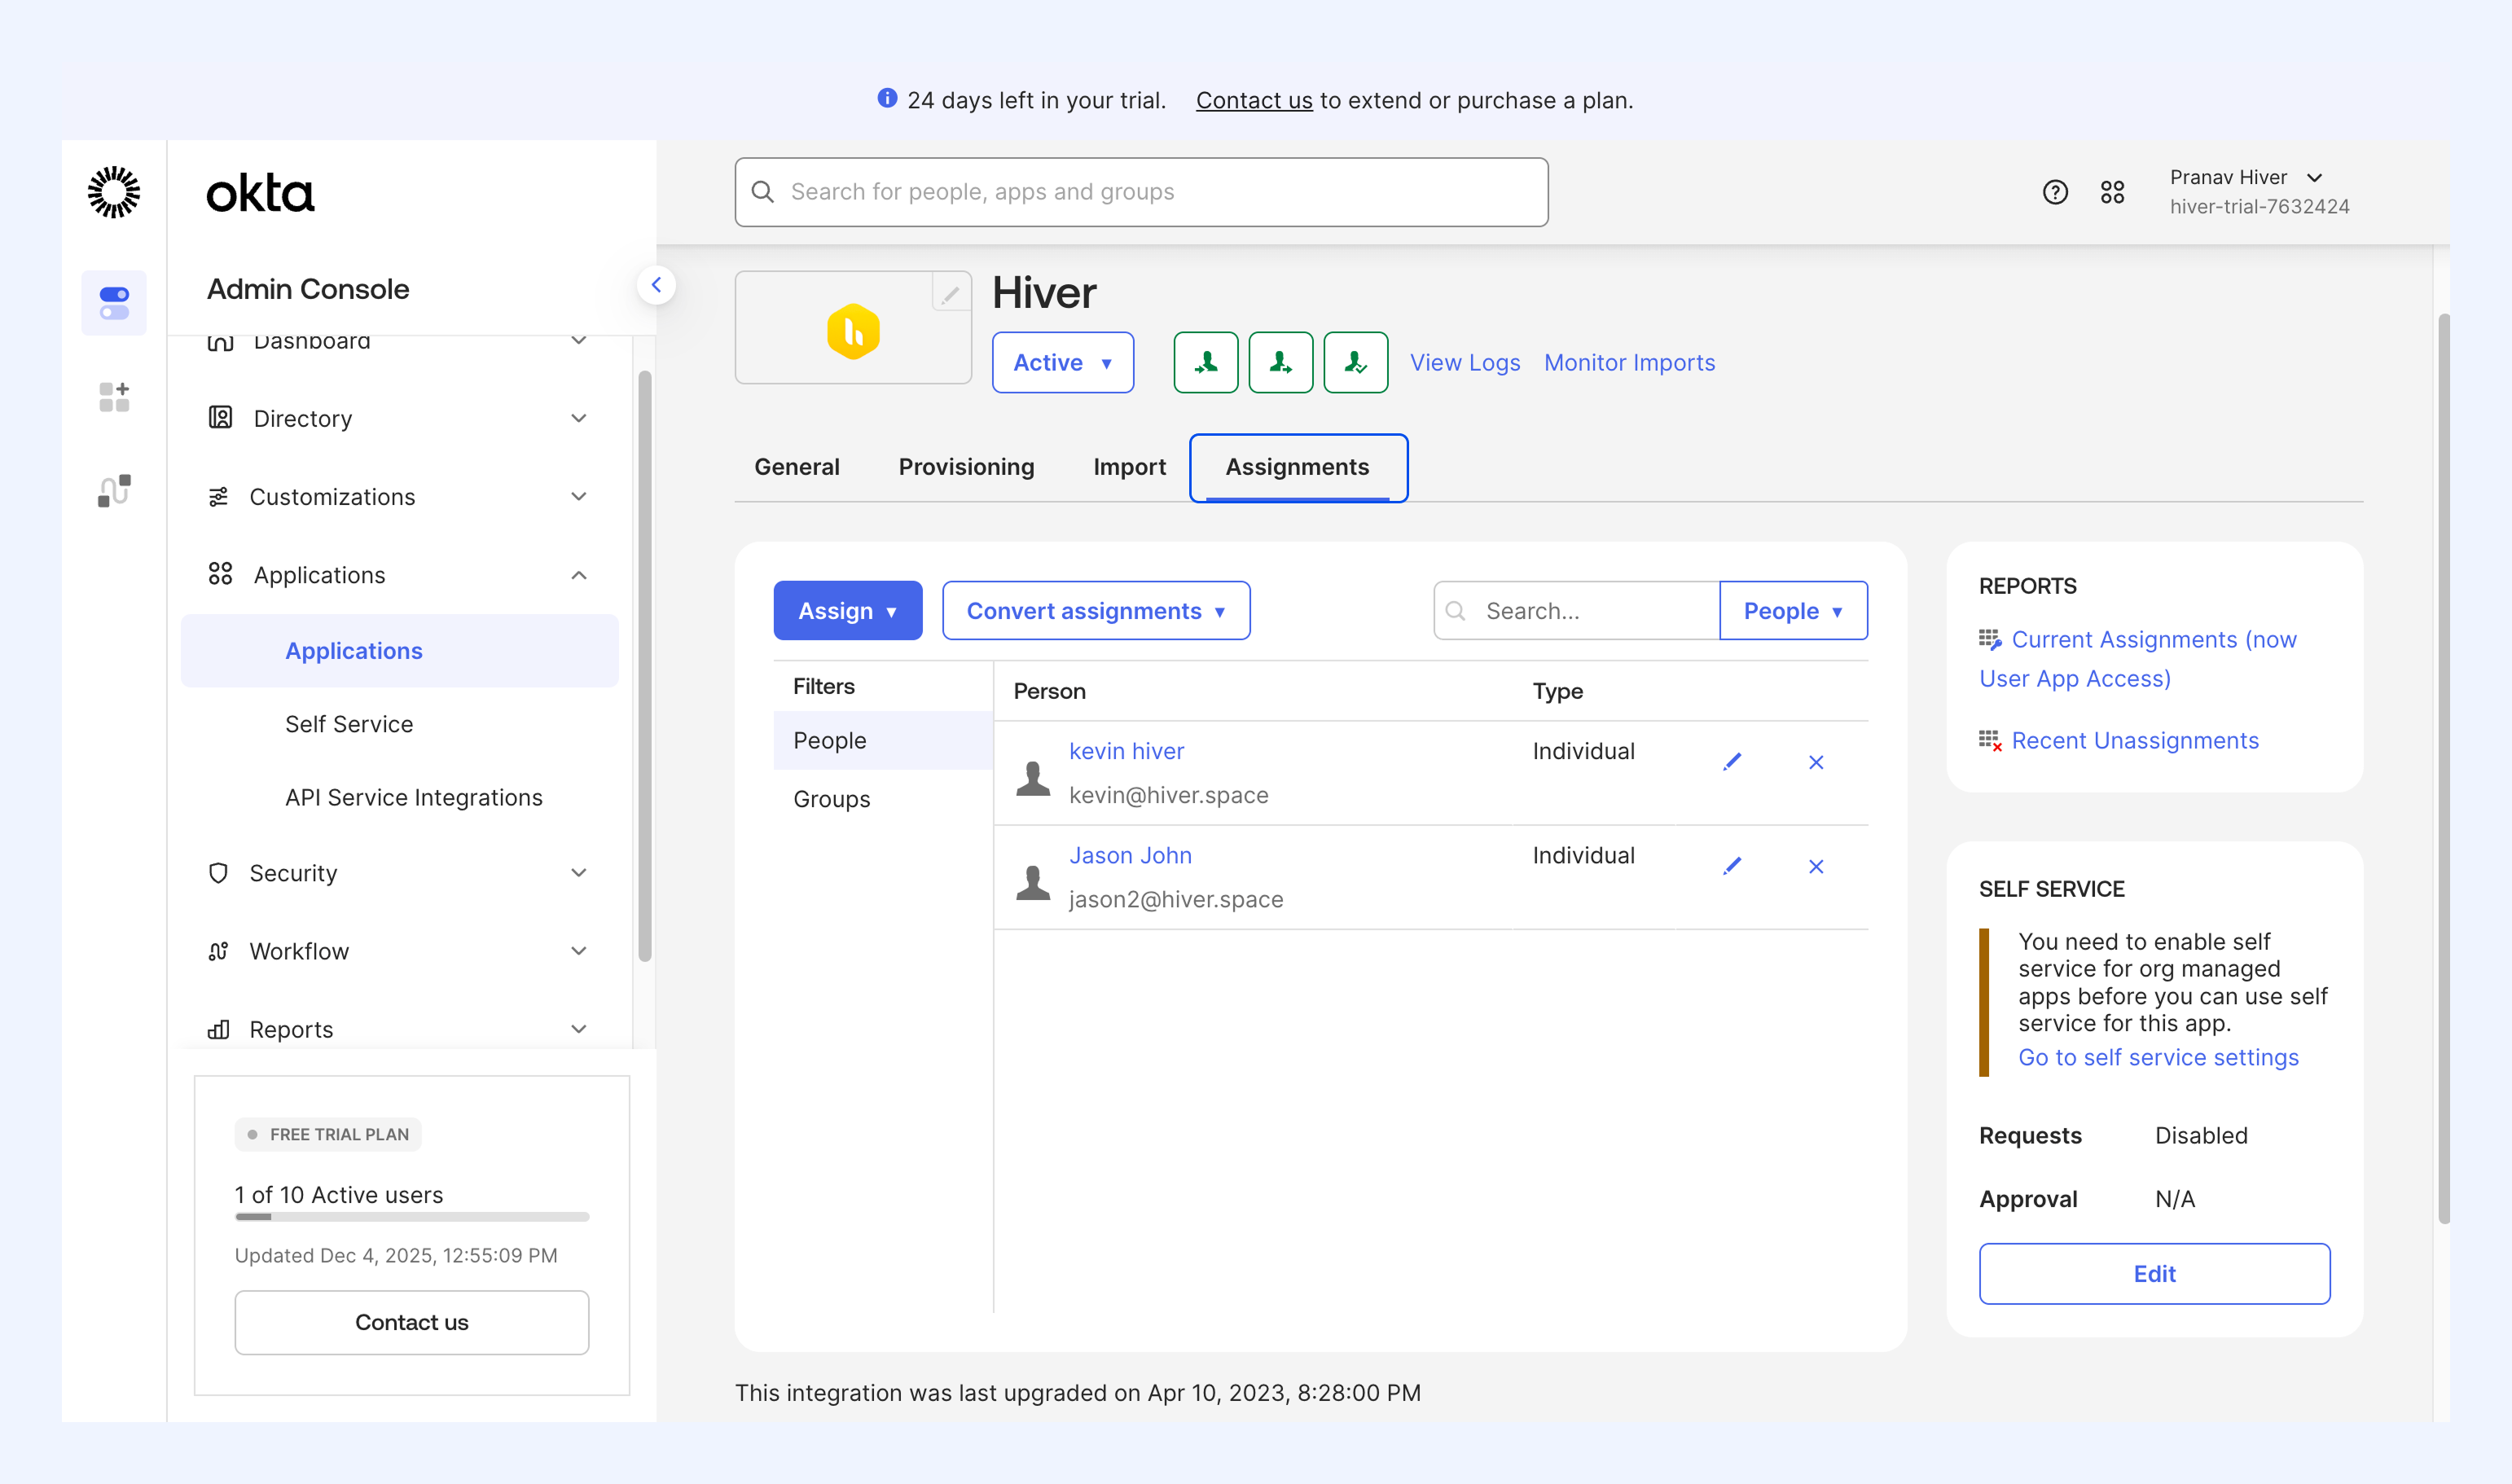Click the Security shield icon
Screen dimensions: 2512x1484
[218, 872]
